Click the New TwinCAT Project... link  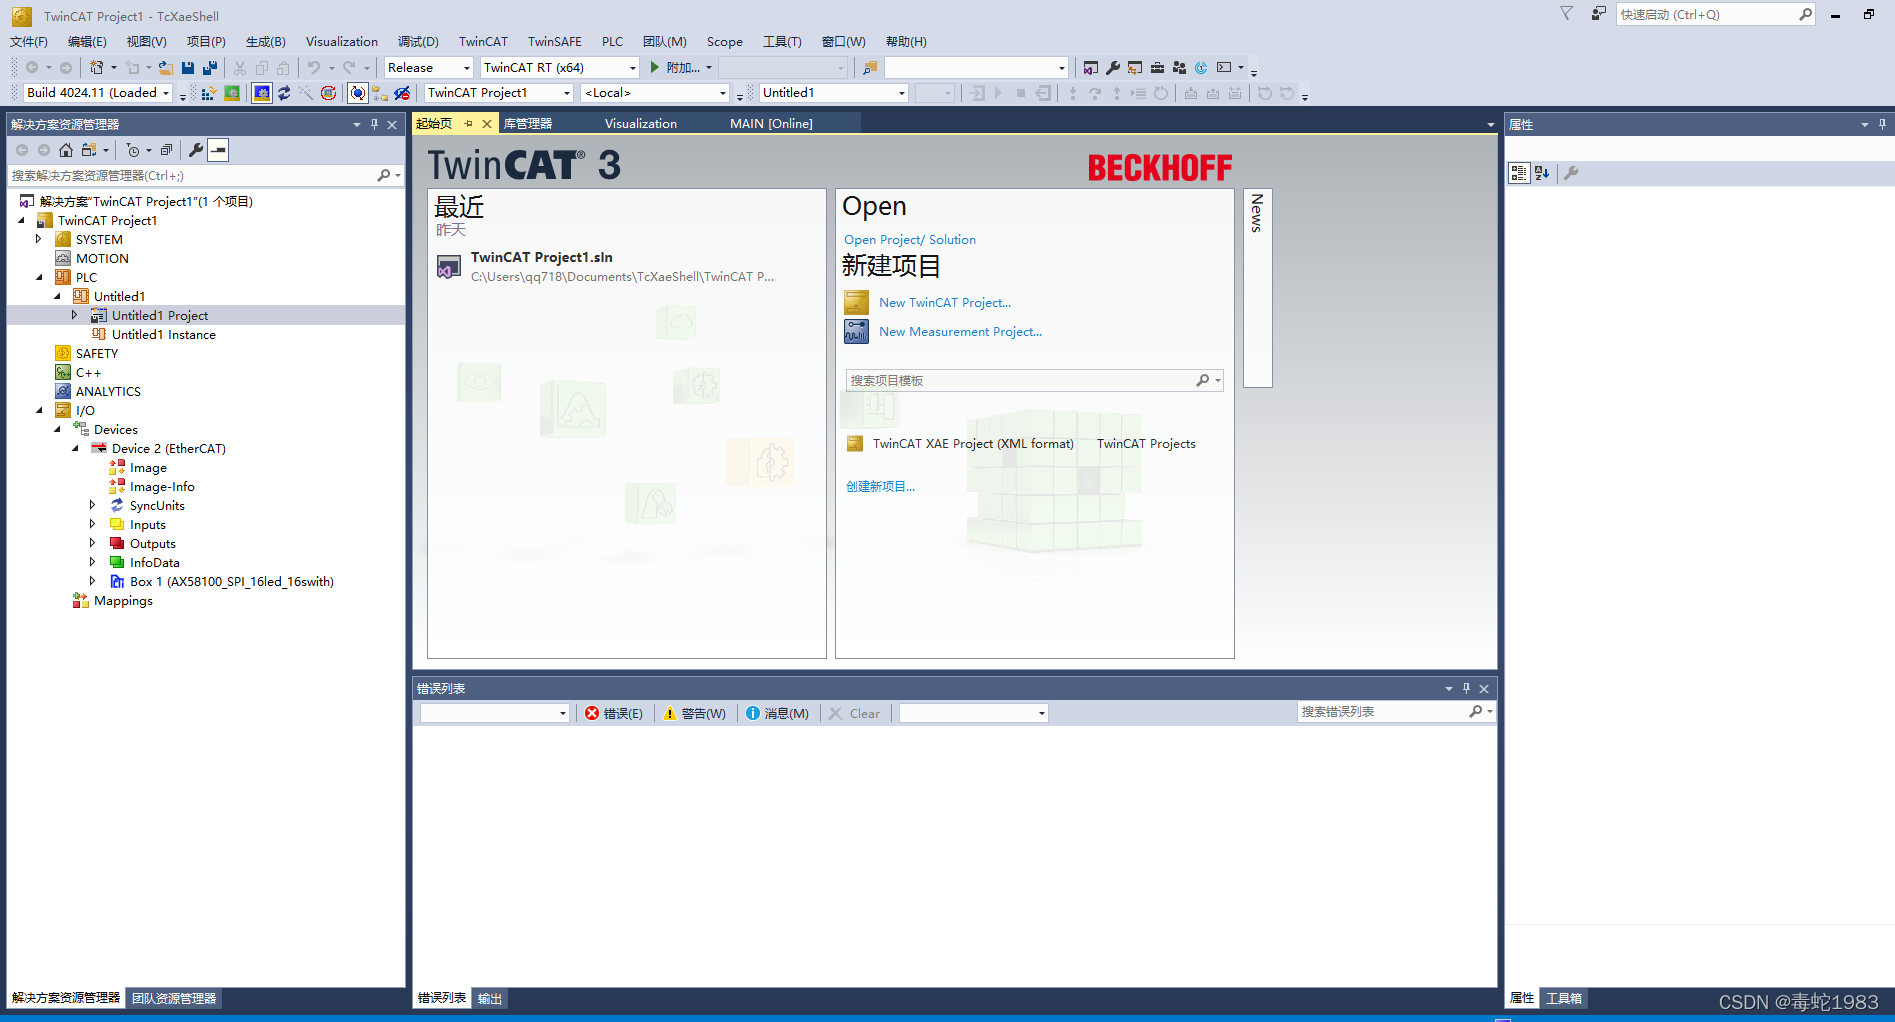coord(945,303)
